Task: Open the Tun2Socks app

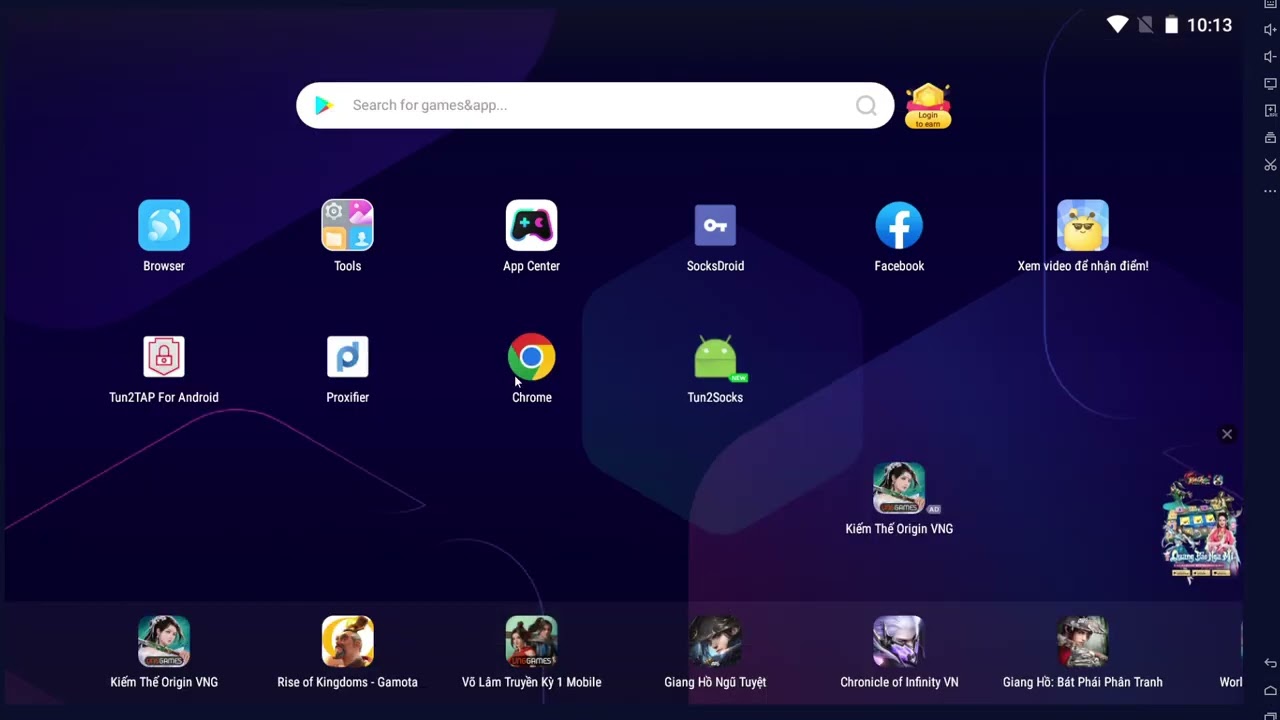Action: click(x=715, y=357)
